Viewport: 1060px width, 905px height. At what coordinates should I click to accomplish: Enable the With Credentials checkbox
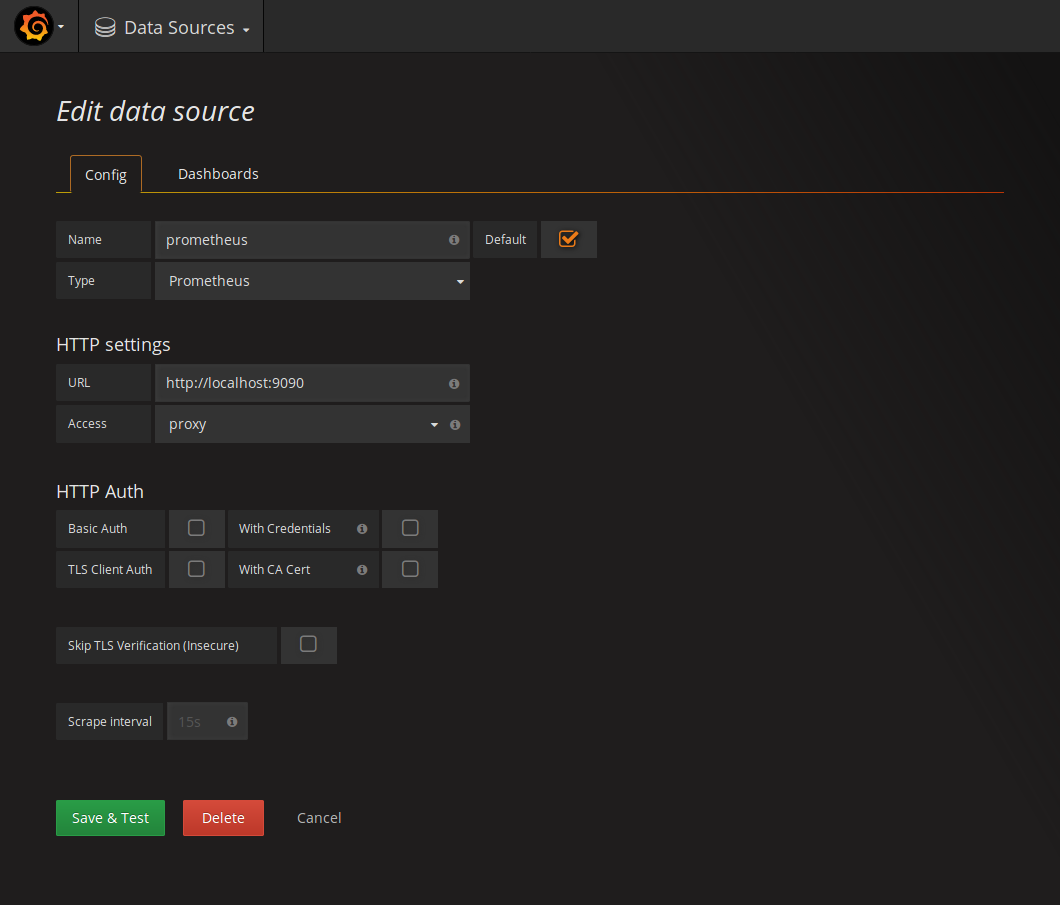click(410, 528)
